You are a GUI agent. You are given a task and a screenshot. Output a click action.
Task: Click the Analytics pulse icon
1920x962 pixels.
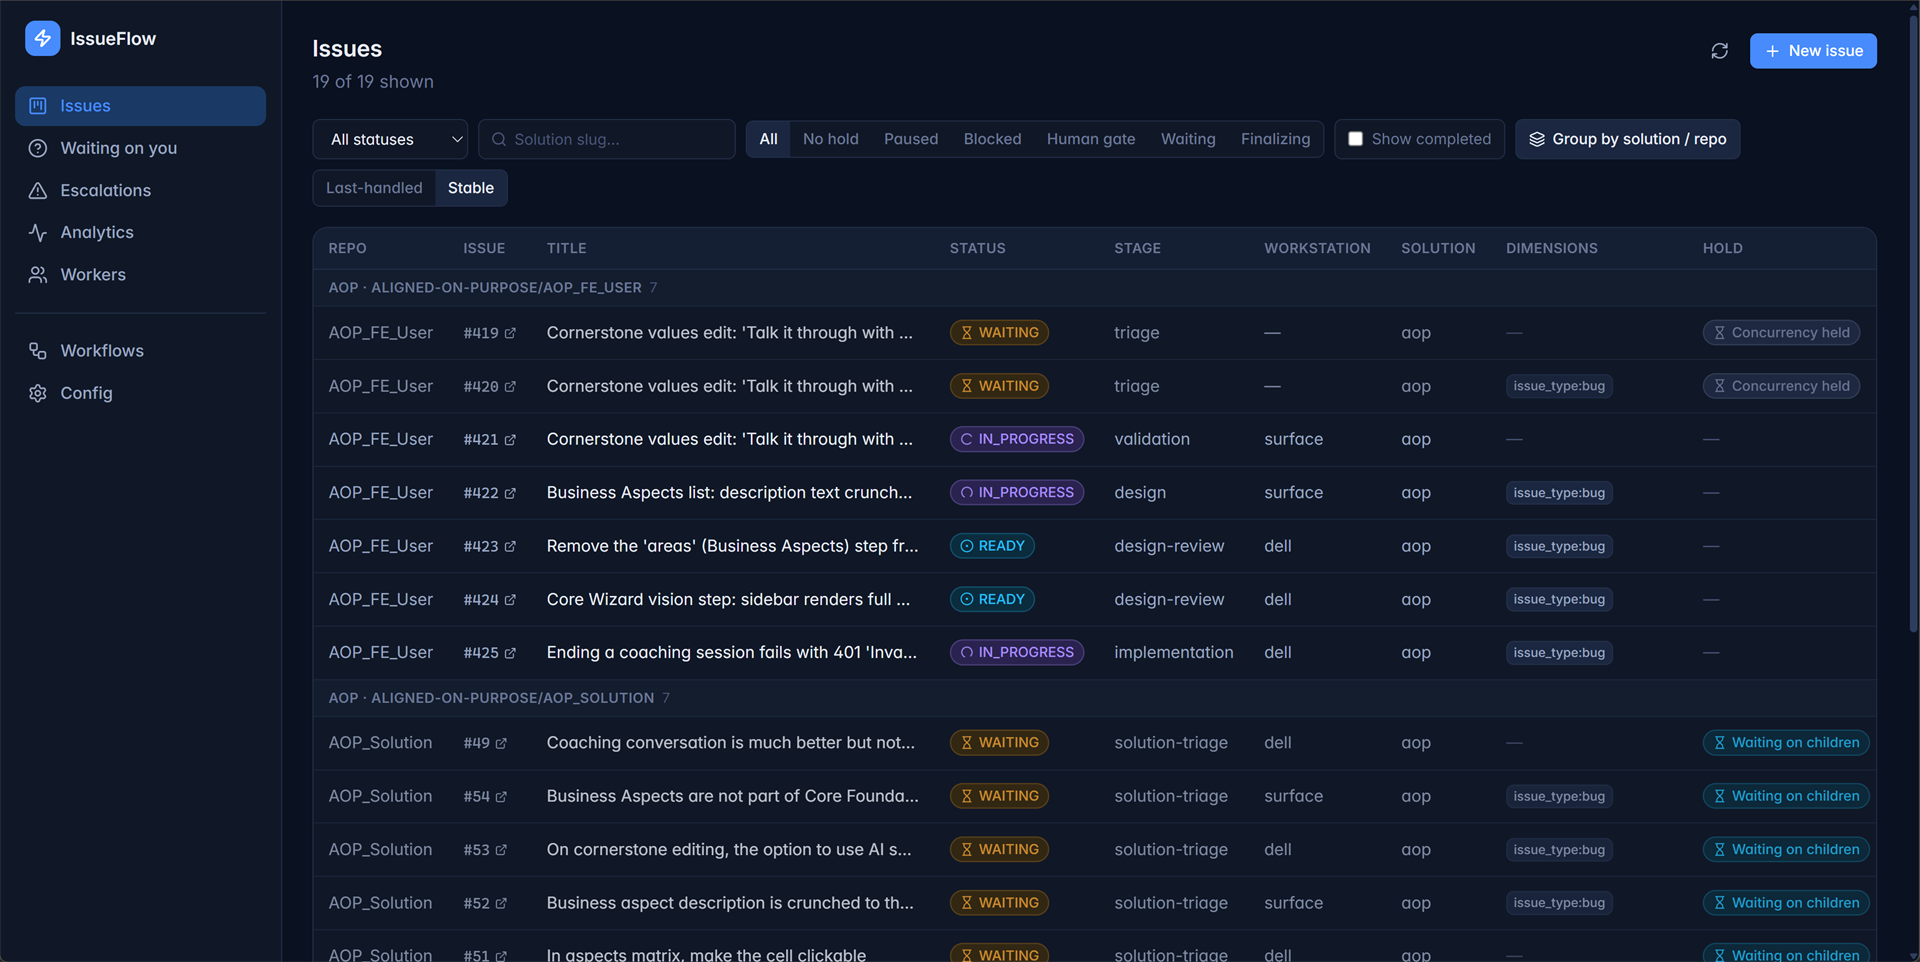pyautogui.click(x=38, y=232)
